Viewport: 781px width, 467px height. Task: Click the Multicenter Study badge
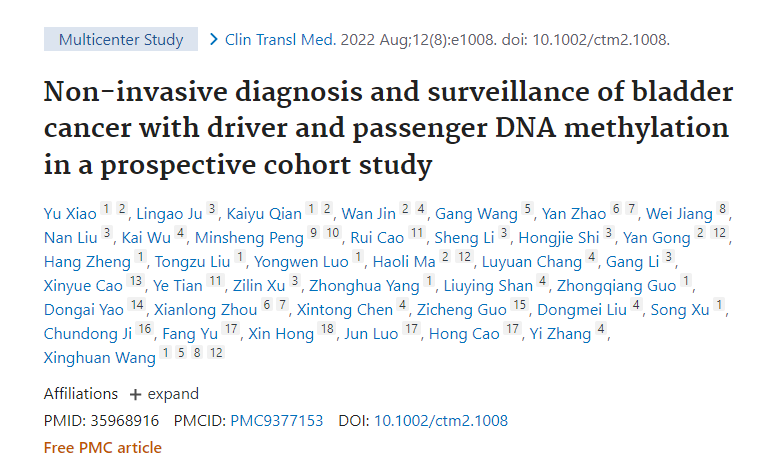tap(121, 40)
